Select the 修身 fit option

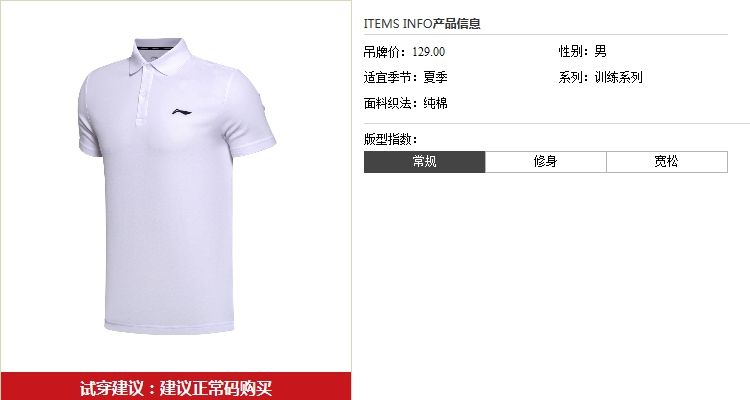pos(546,162)
